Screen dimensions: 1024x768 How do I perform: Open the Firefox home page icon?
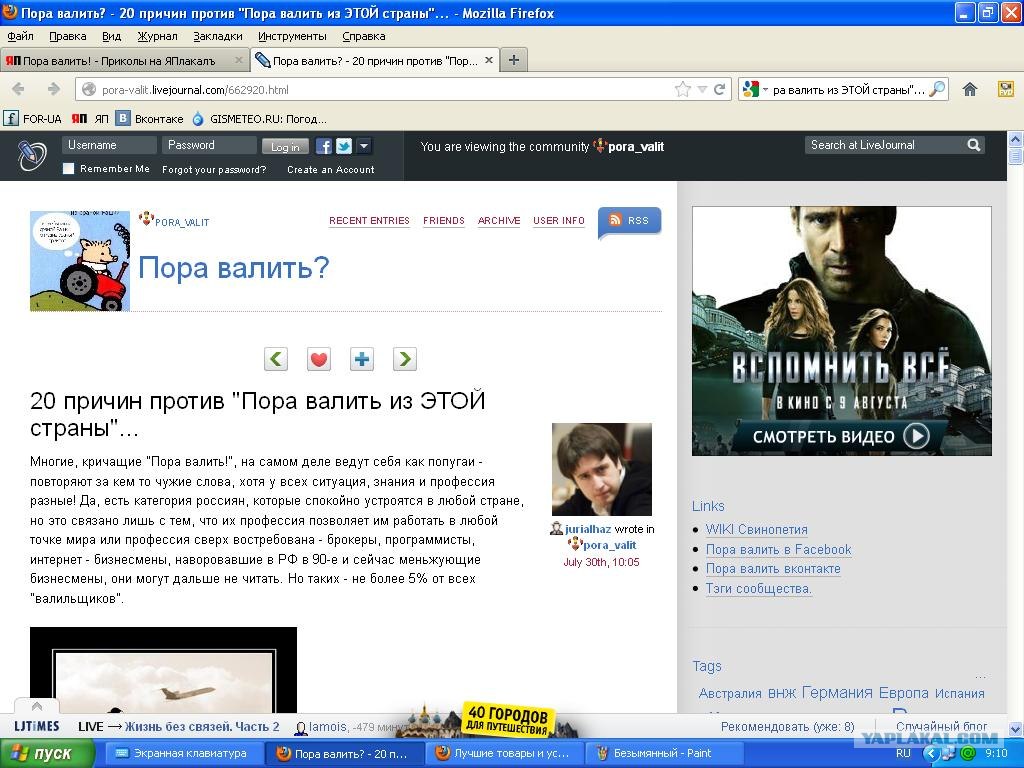[970, 89]
